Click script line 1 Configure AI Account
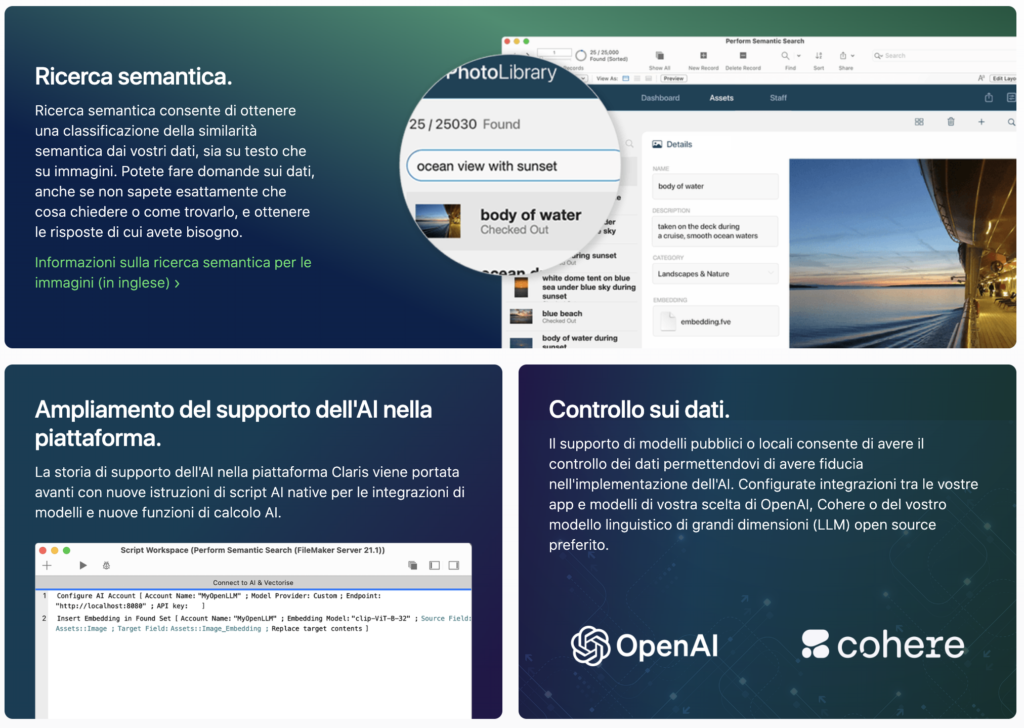The height and width of the screenshot is (728, 1024). pyautogui.click(x=219, y=601)
